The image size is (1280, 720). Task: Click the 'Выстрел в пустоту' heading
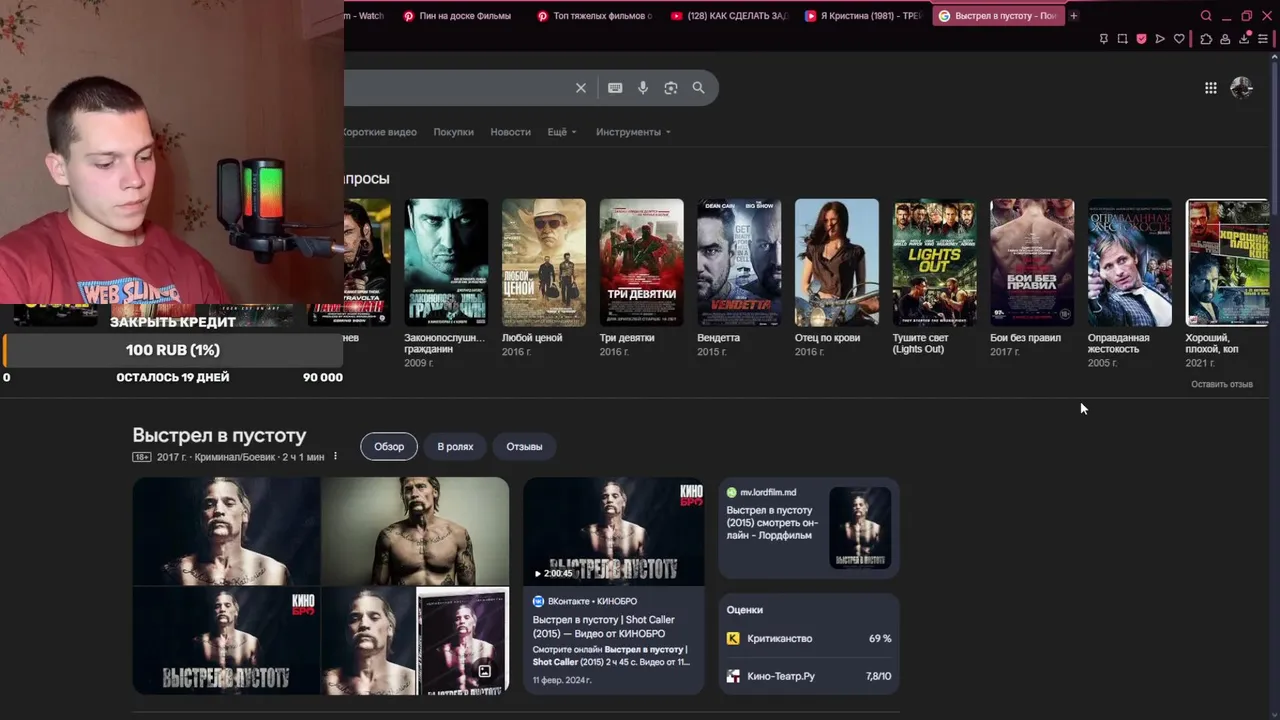pos(219,436)
